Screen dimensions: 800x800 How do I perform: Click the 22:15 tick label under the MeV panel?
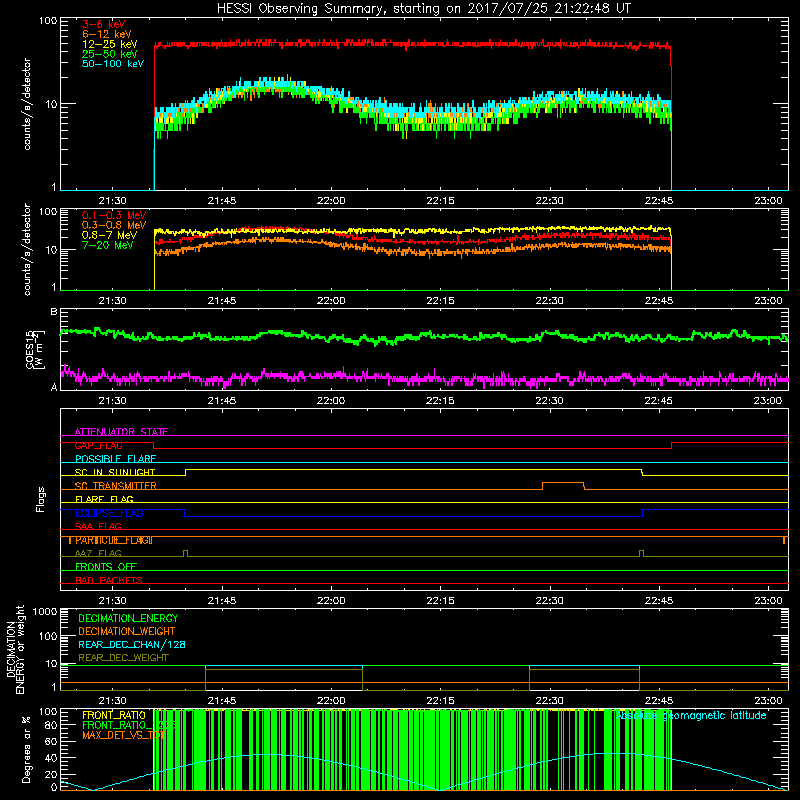point(440,301)
